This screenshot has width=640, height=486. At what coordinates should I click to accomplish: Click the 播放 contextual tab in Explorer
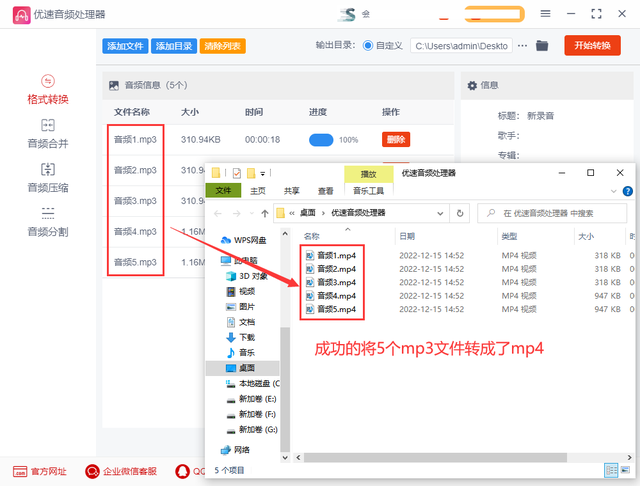pyautogui.click(x=369, y=174)
